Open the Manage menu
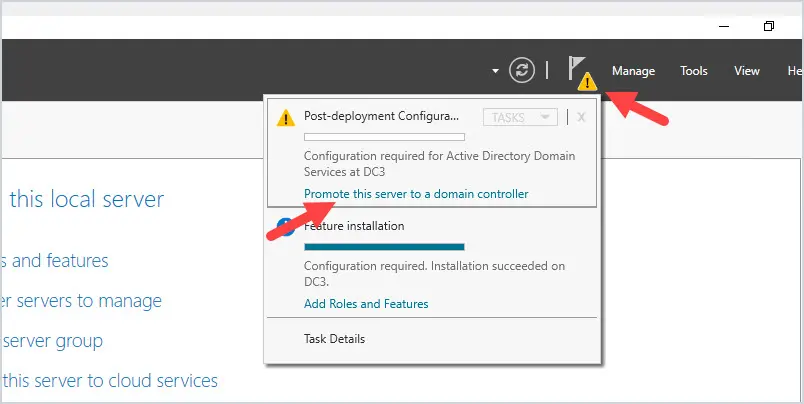 (x=633, y=71)
